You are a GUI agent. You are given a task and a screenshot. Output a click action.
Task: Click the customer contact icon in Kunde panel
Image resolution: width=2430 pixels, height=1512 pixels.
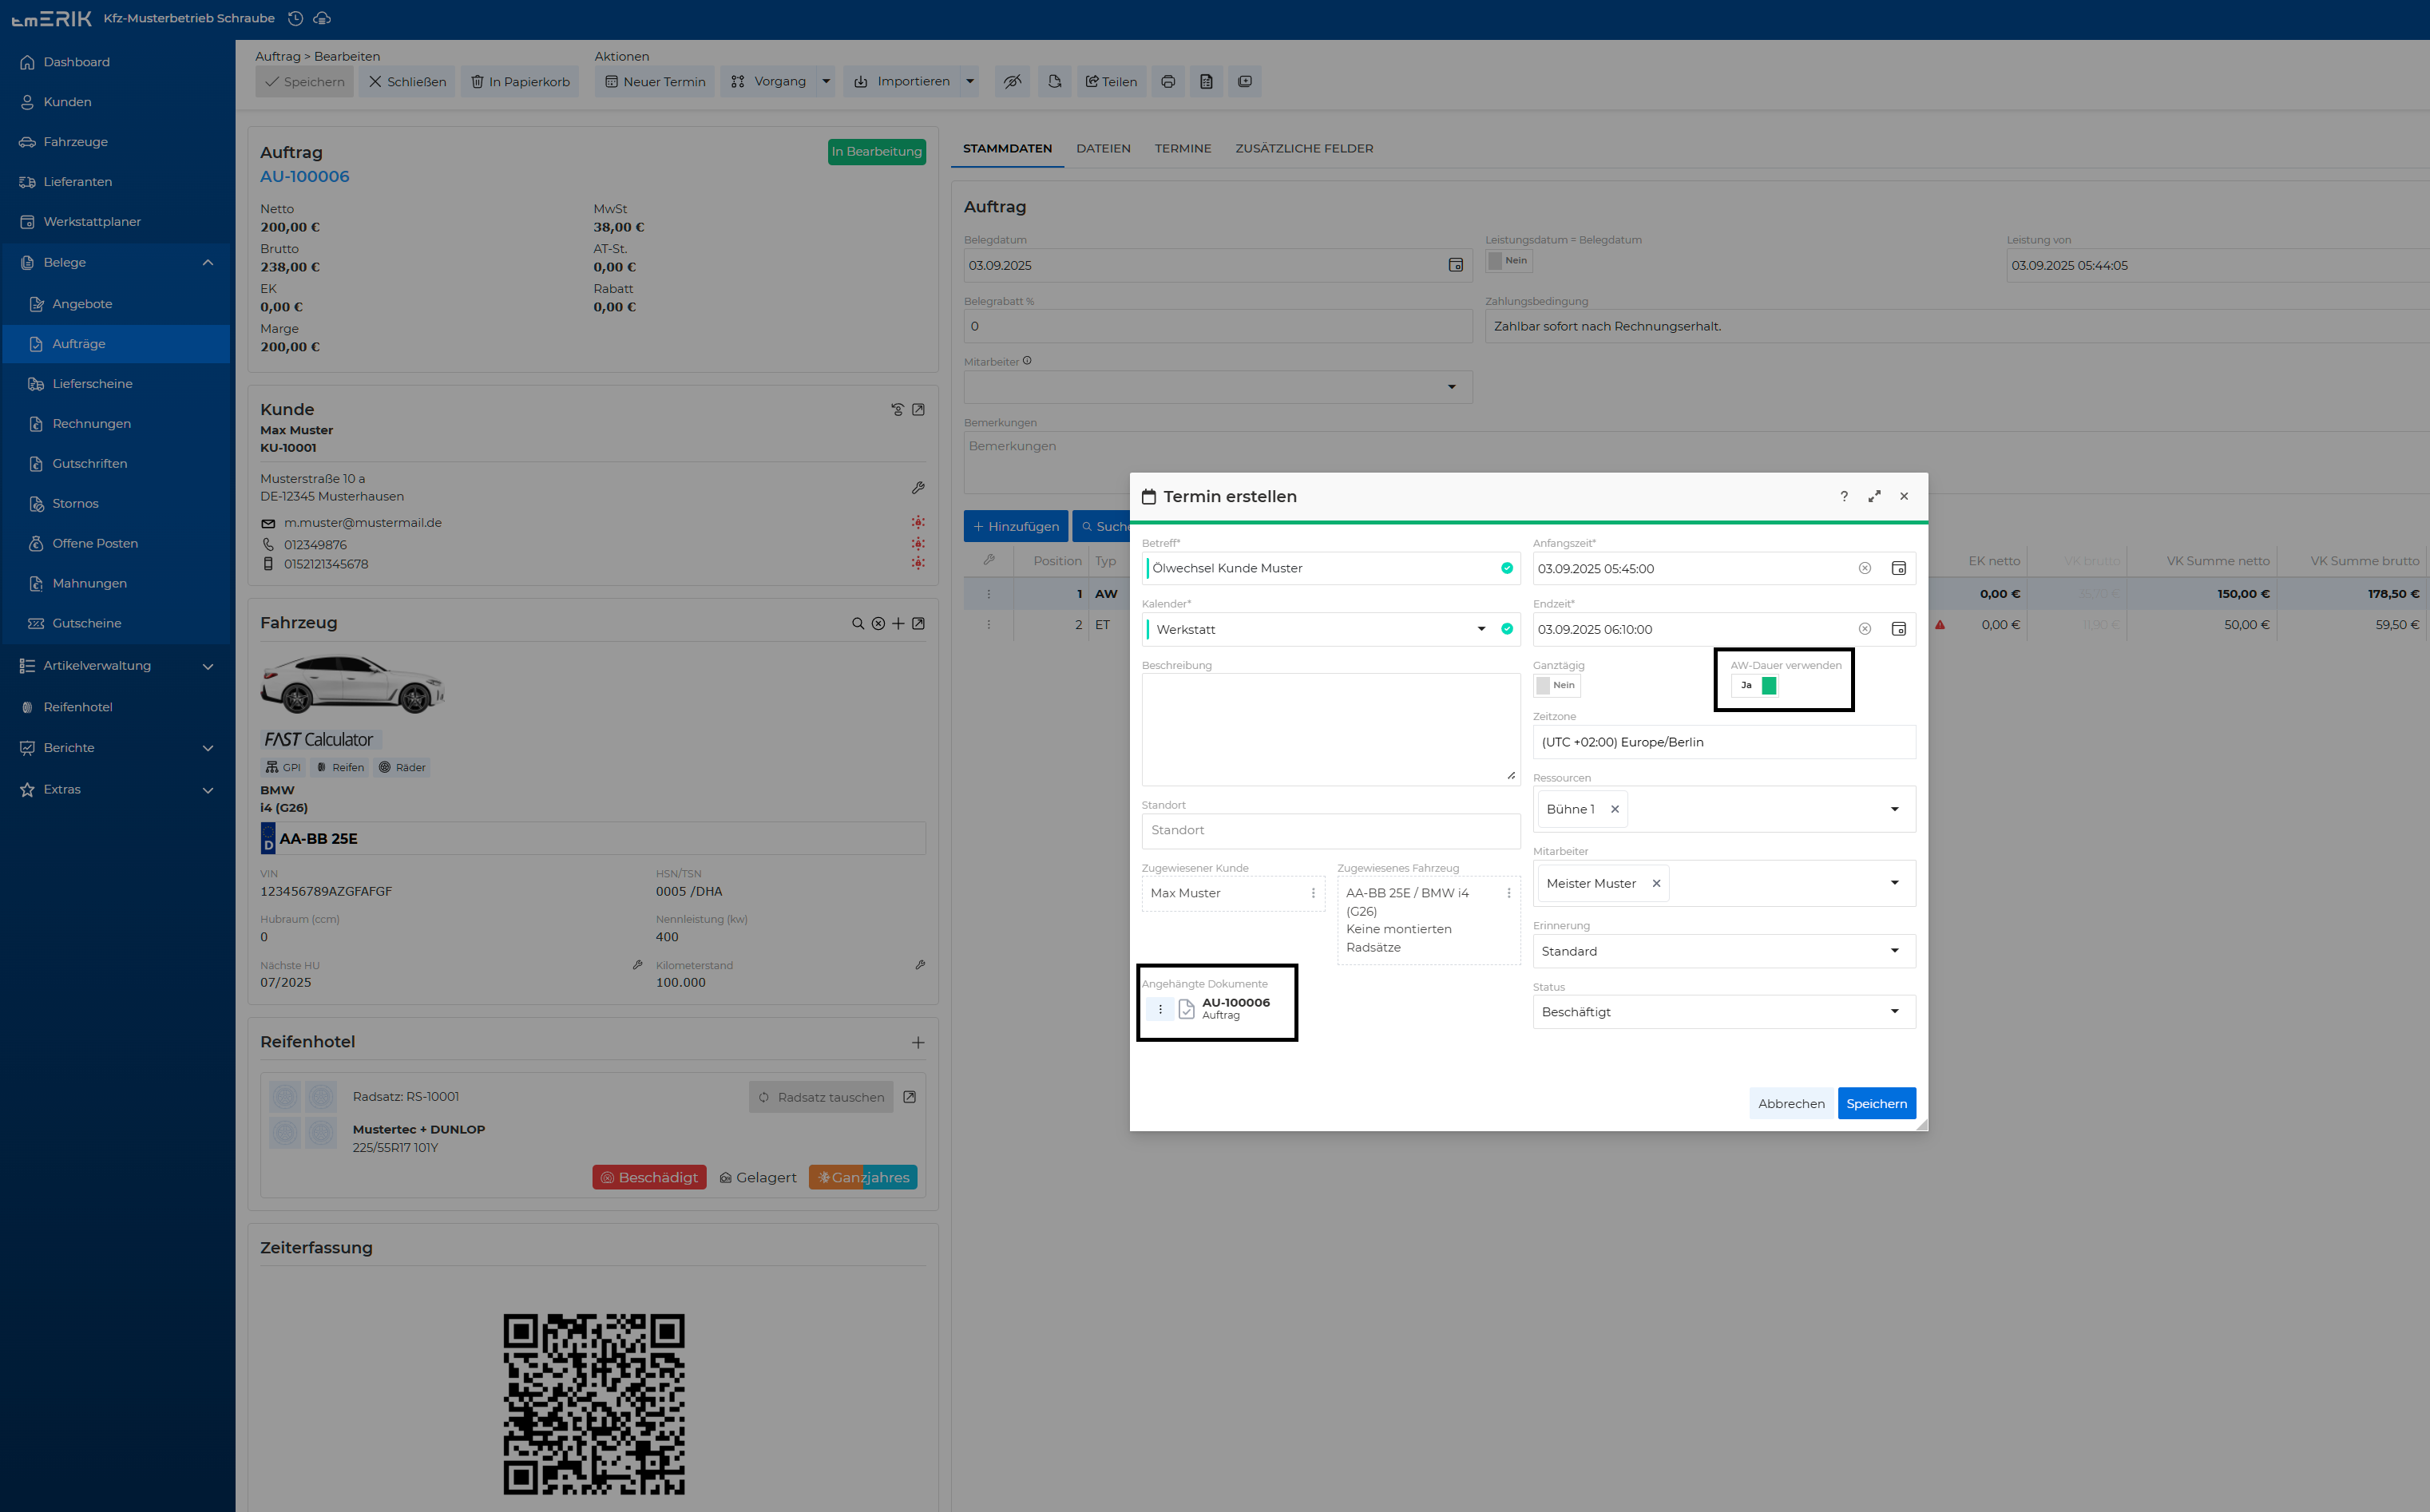(x=897, y=410)
